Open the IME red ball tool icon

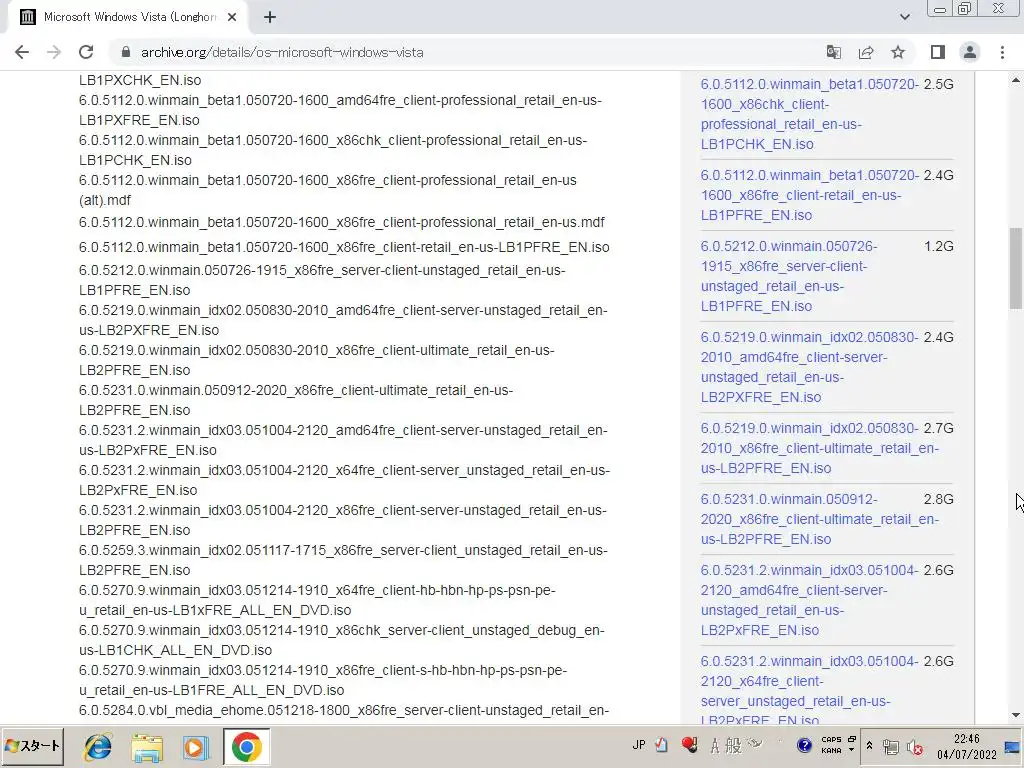689,745
